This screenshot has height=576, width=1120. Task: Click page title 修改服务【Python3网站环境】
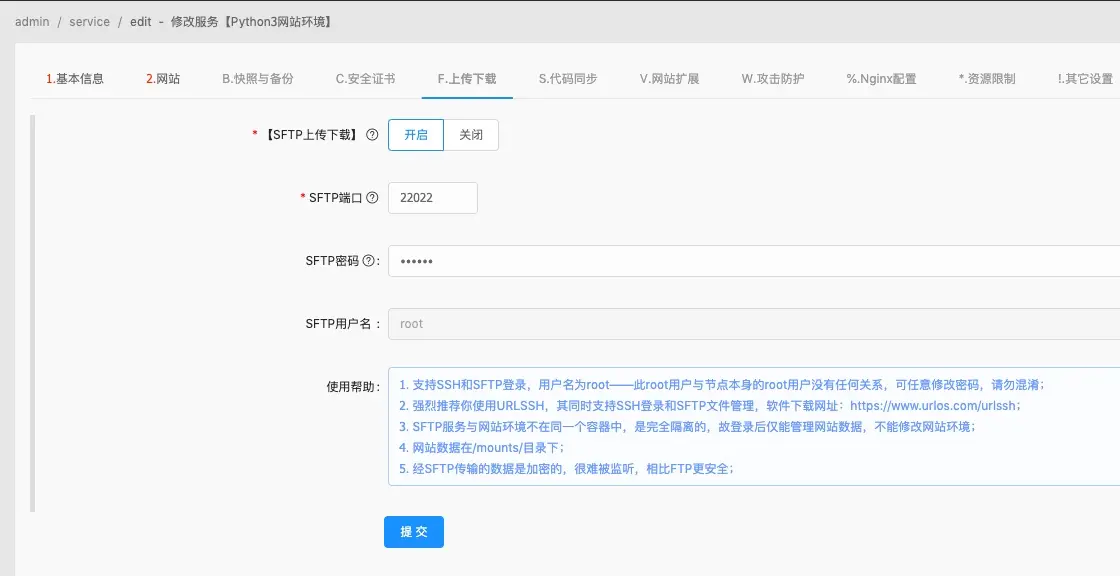coord(251,21)
